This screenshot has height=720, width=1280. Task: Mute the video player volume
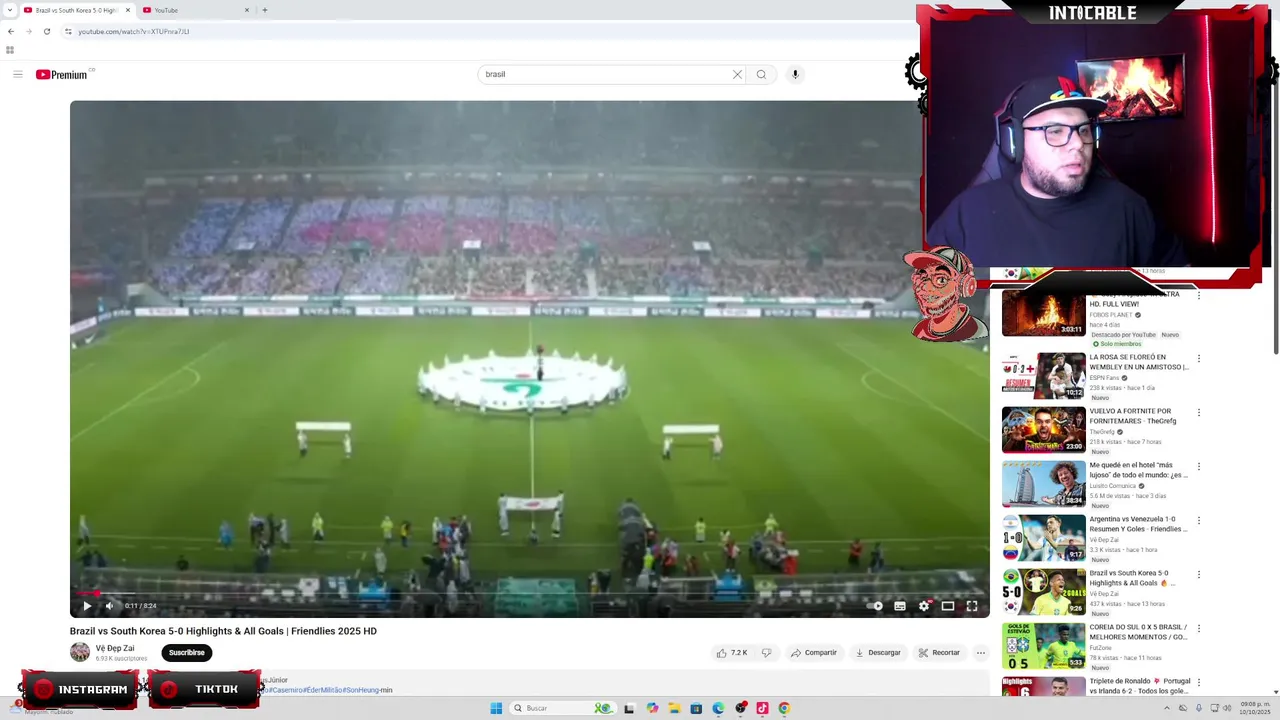coord(109,606)
